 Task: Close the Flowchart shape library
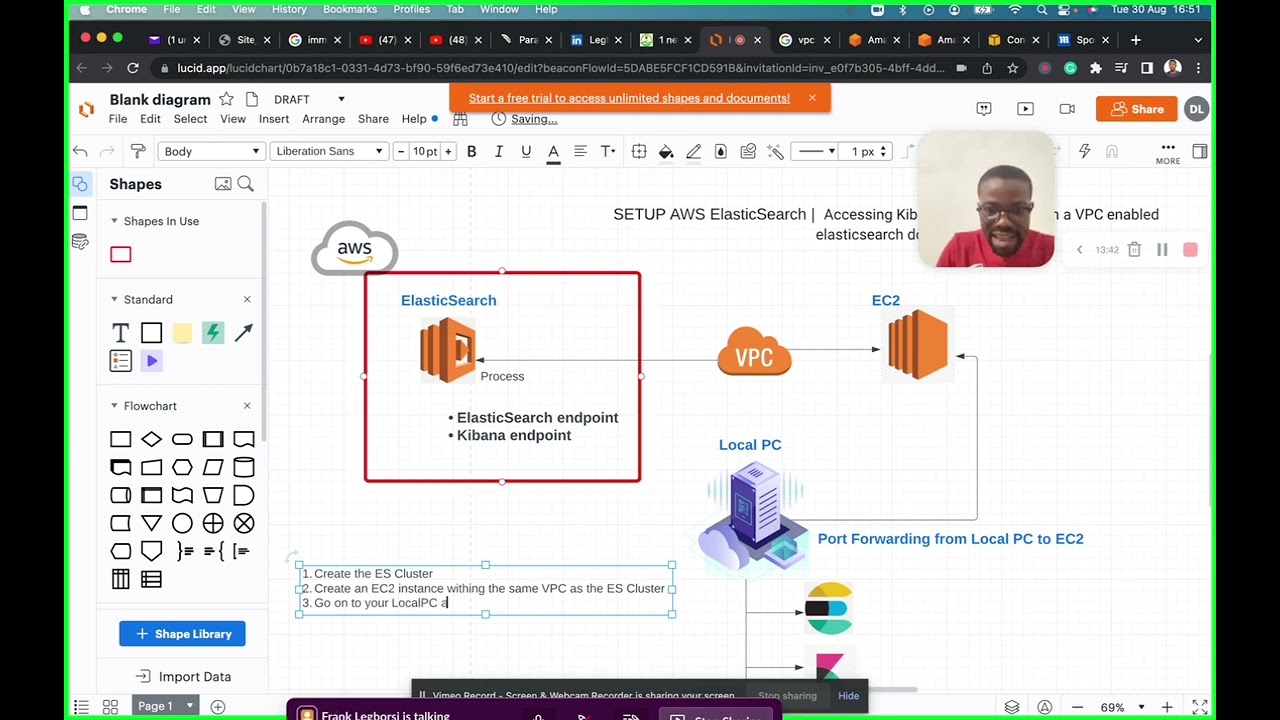pyautogui.click(x=247, y=406)
